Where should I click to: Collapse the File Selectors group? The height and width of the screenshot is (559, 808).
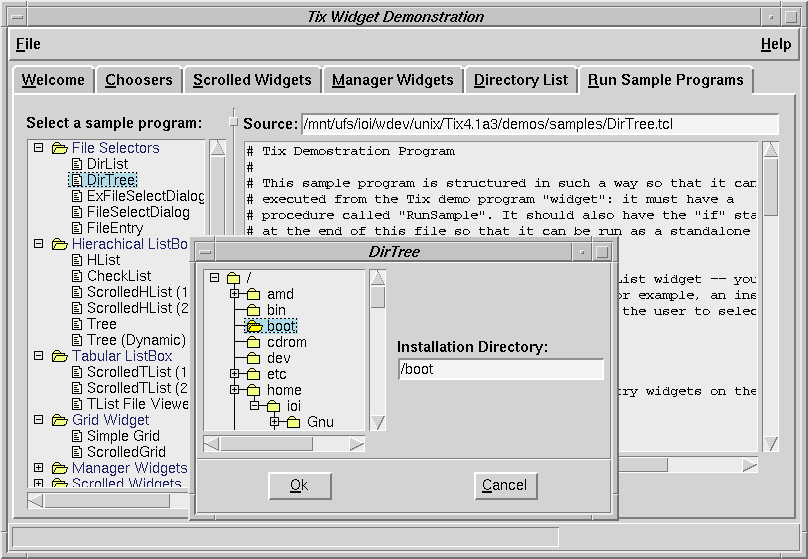tap(38, 148)
